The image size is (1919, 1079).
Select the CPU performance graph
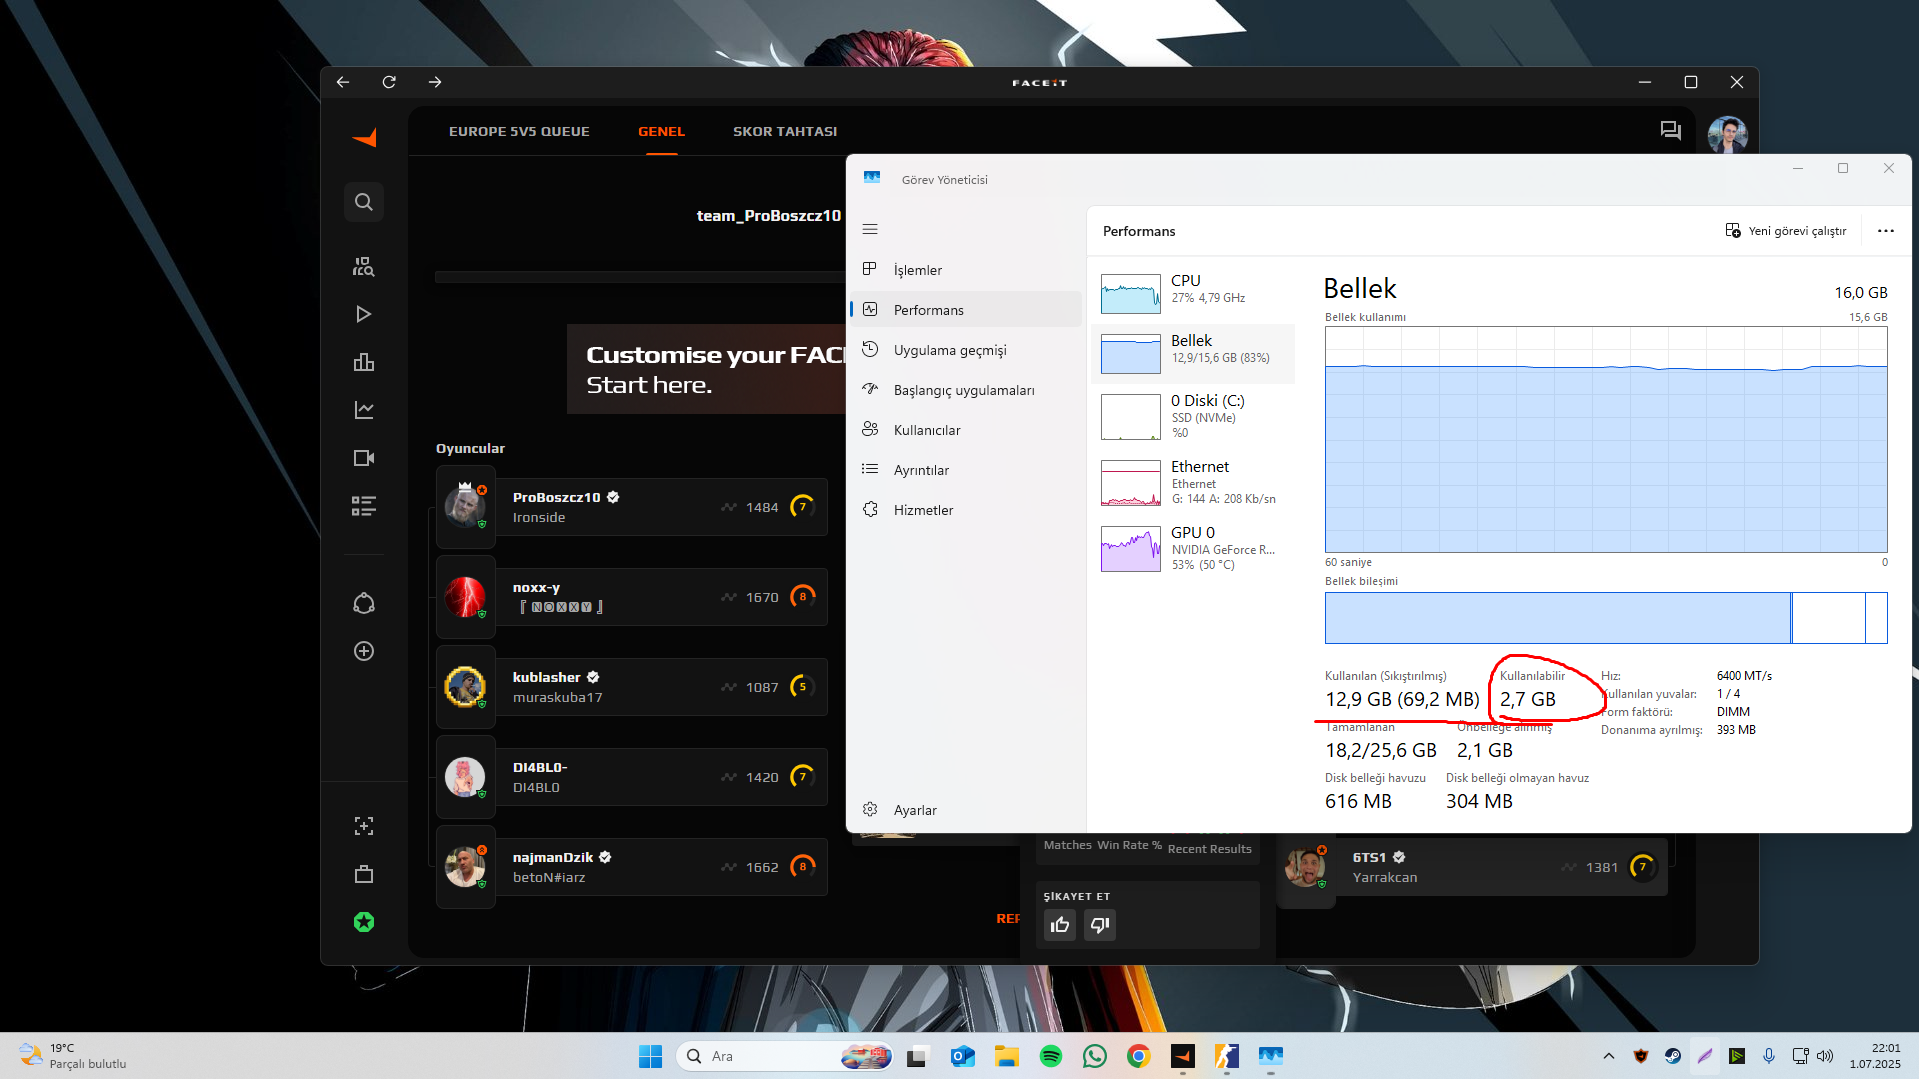1131,294
